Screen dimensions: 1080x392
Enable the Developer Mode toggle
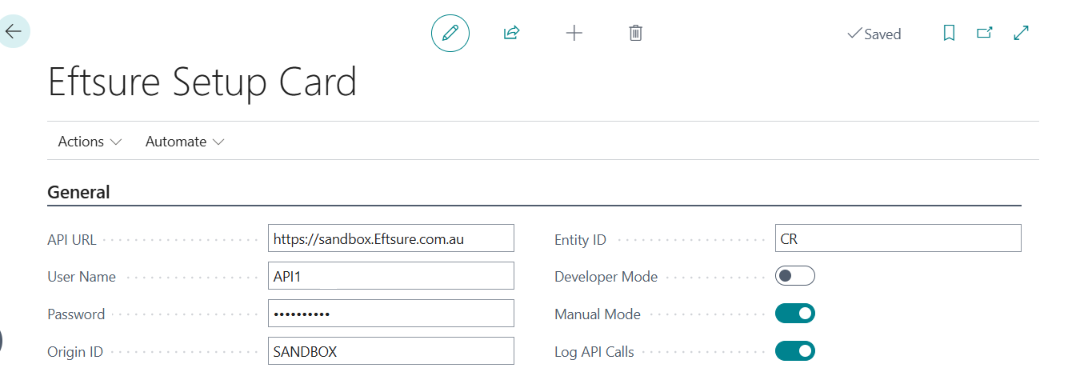tap(795, 276)
